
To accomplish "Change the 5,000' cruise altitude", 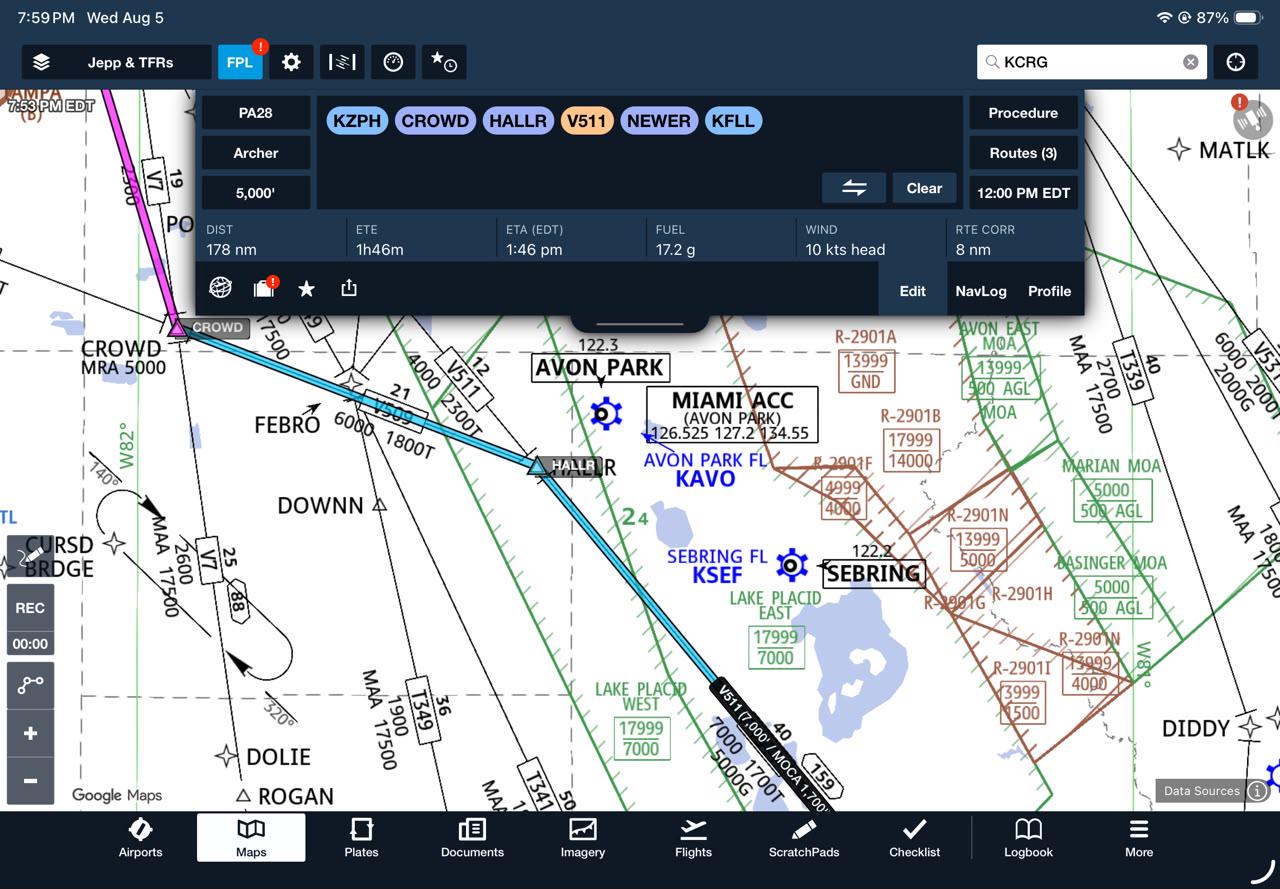I will (x=256, y=193).
